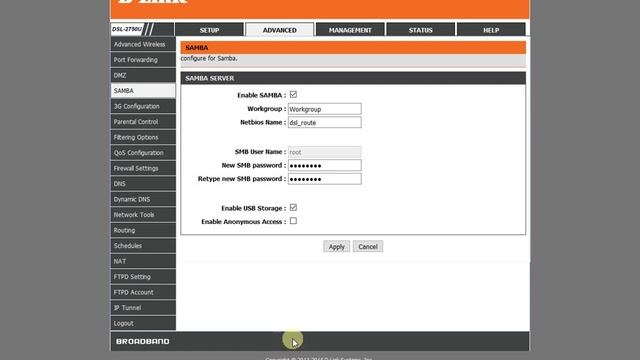Click the BROADBAND footer logo

point(142,341)
